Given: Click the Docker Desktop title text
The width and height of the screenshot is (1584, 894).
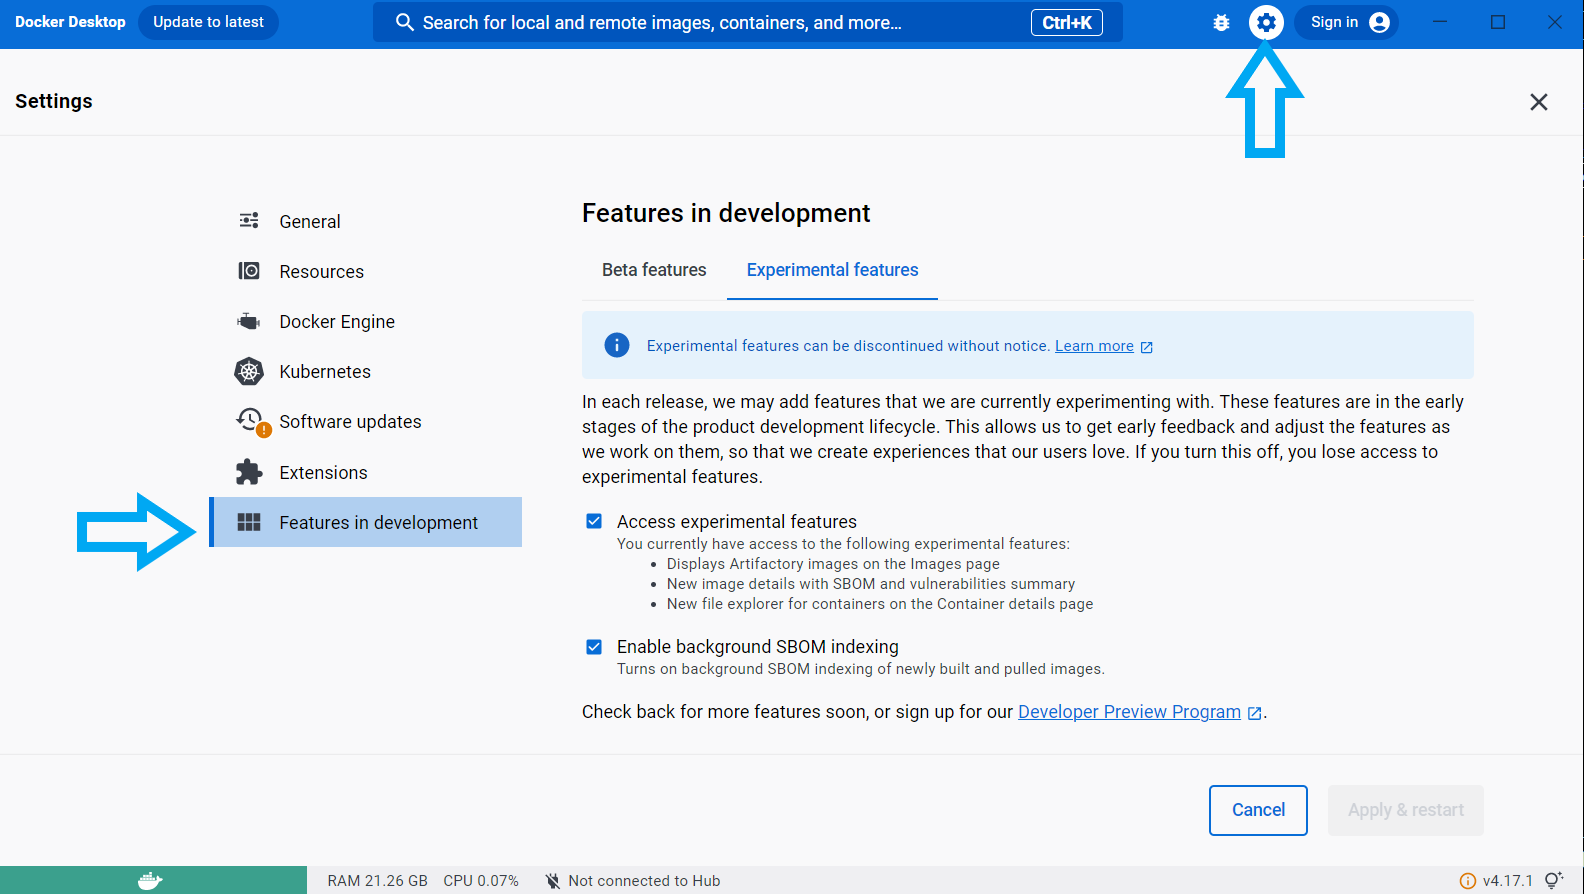Looking at the screenshot, I should tap(70, 22).
